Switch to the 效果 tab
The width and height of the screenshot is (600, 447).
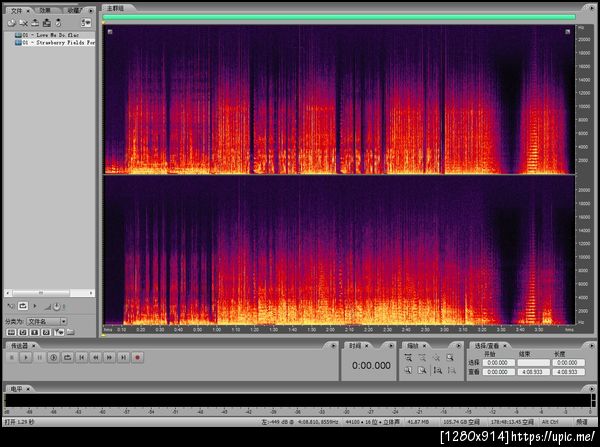(45, 10)
